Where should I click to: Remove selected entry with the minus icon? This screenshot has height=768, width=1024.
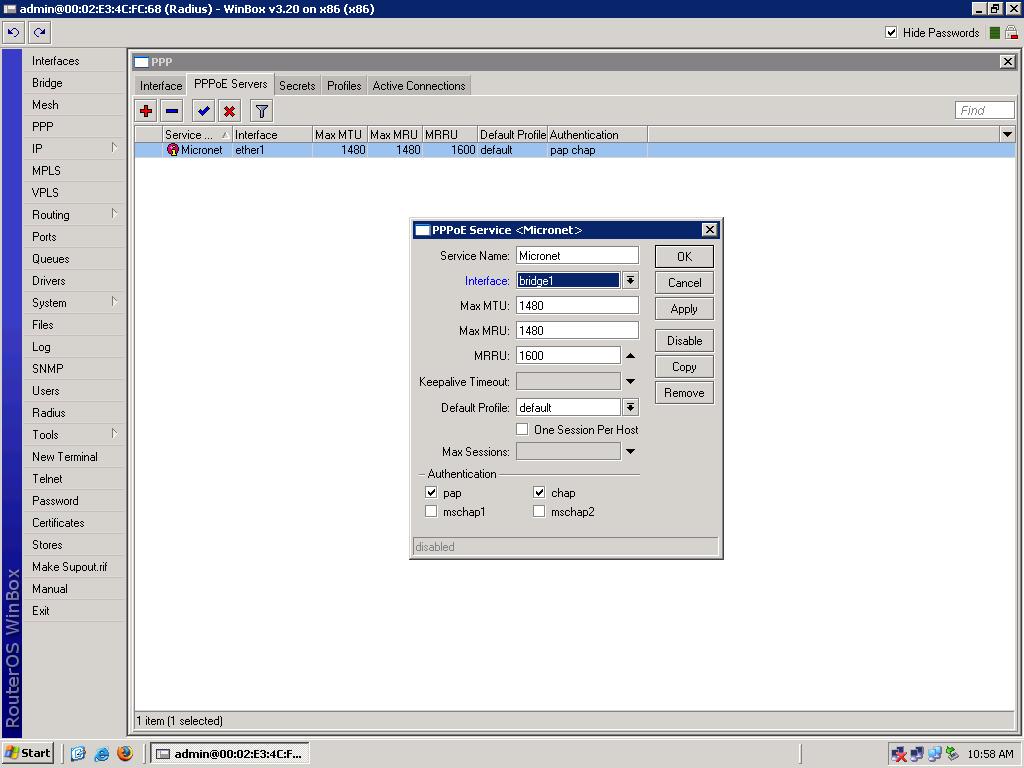172,111
